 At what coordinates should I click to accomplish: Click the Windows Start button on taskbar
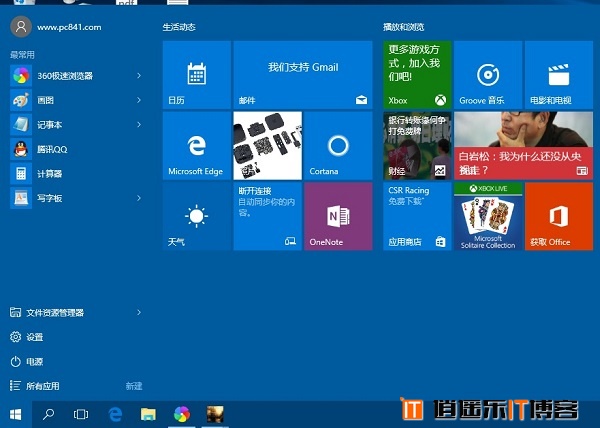click(x=15, y=414)
